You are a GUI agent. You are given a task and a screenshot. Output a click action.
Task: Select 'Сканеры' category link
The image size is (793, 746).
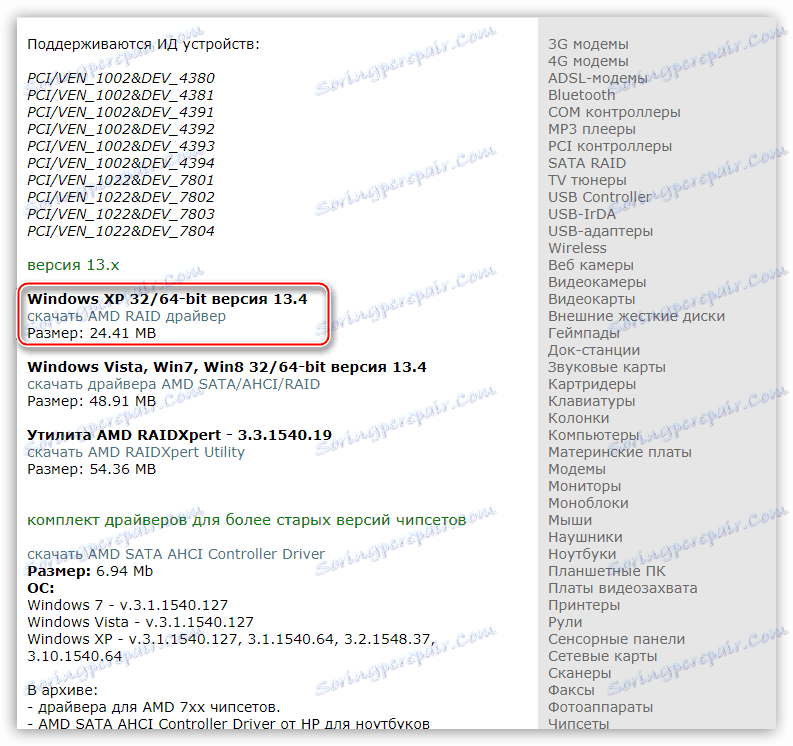580,673
